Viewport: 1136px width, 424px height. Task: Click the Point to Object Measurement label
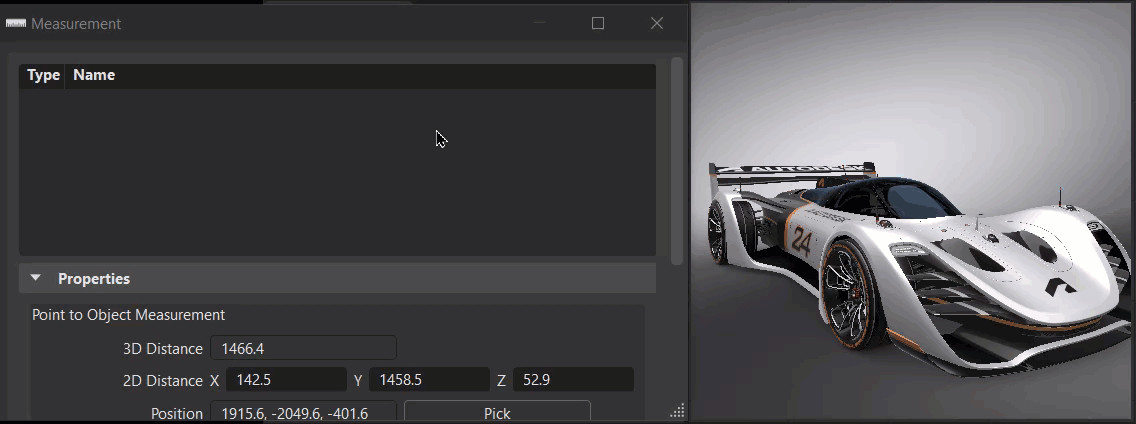tap(128, 315)
